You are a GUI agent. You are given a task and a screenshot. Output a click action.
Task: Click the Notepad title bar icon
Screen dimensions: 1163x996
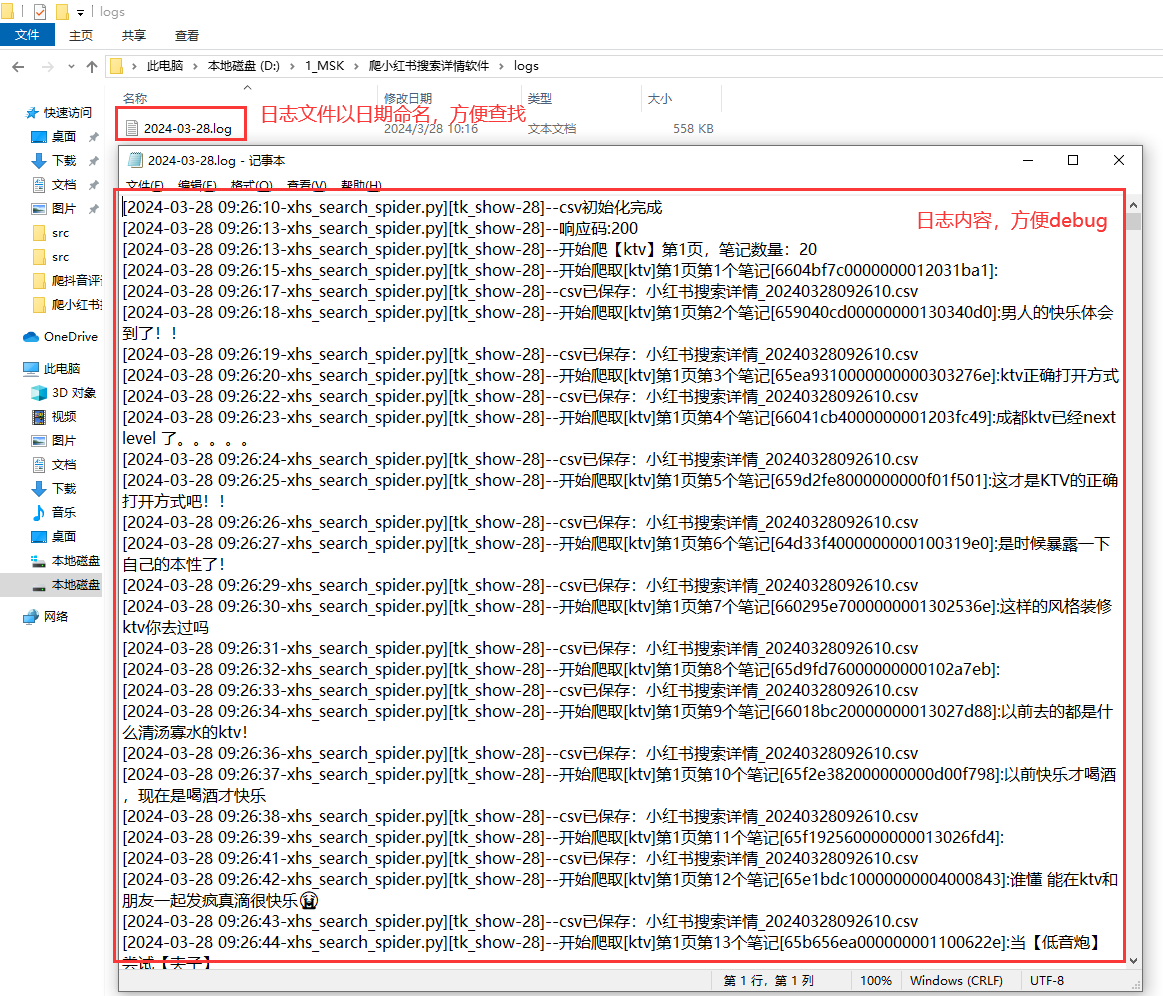point(135,160)
